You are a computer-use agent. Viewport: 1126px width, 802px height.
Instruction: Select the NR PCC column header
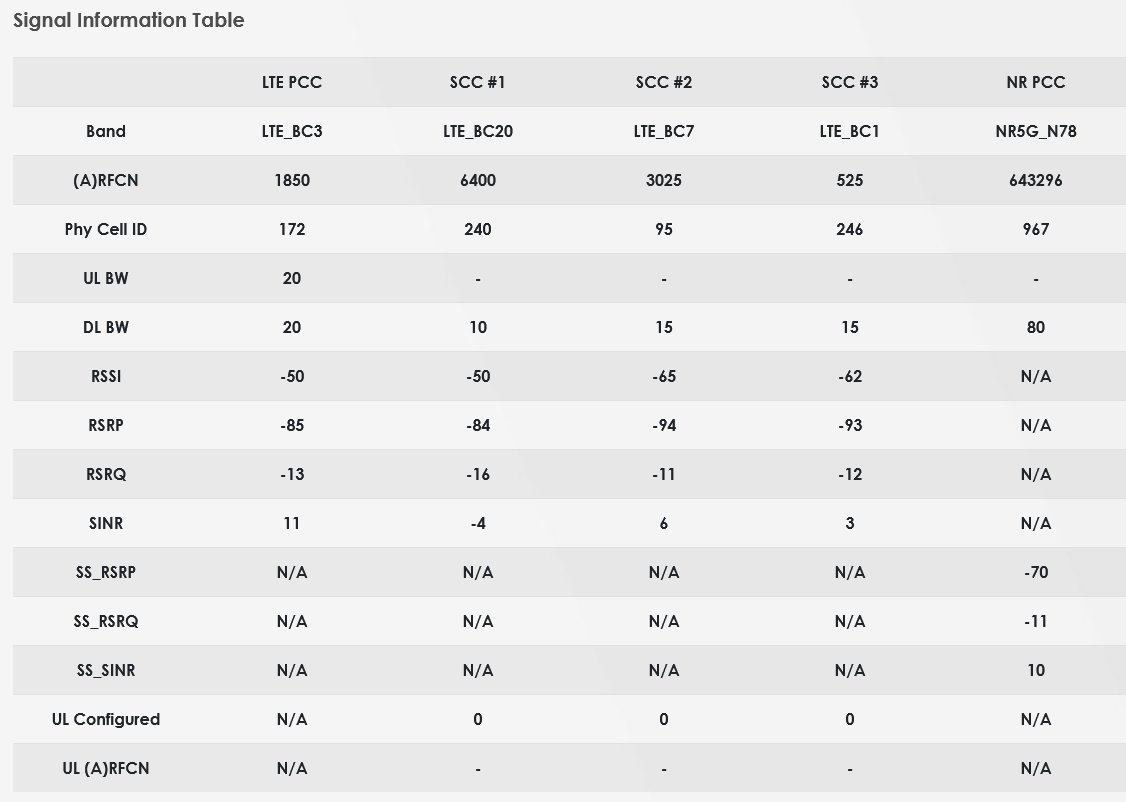[x=1036, y=82]
